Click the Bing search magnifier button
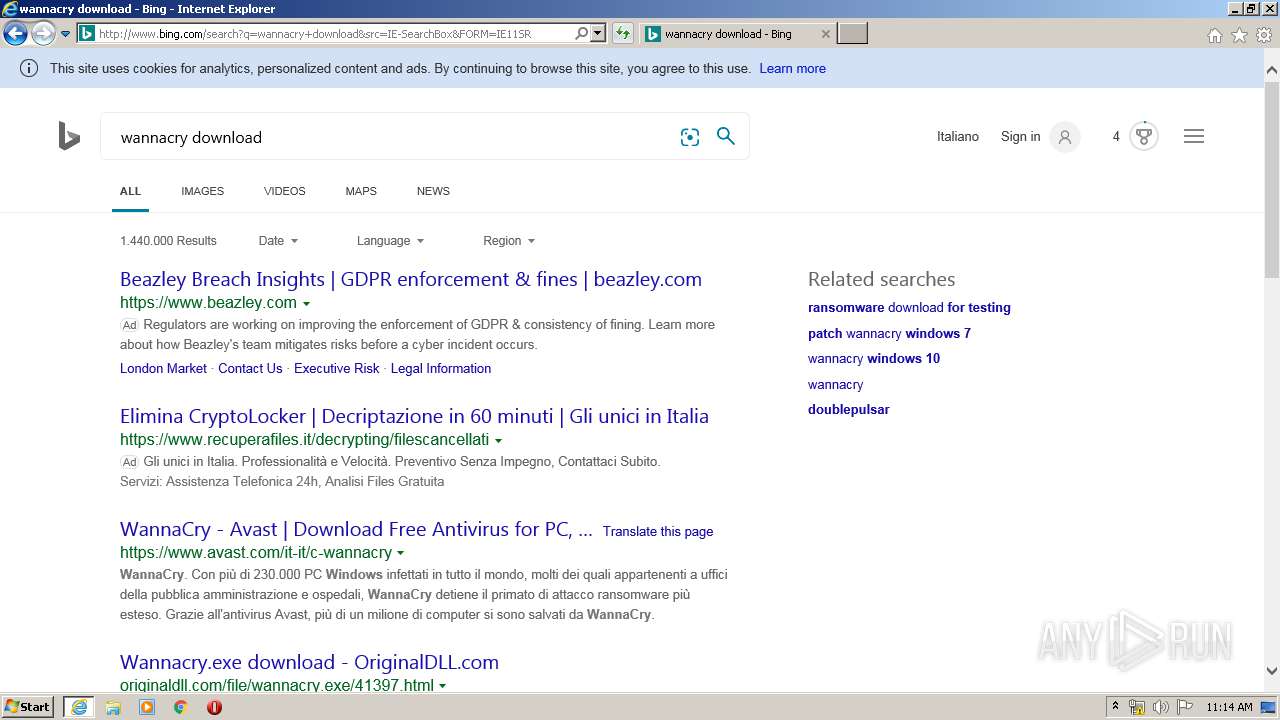 click(726, 136)
